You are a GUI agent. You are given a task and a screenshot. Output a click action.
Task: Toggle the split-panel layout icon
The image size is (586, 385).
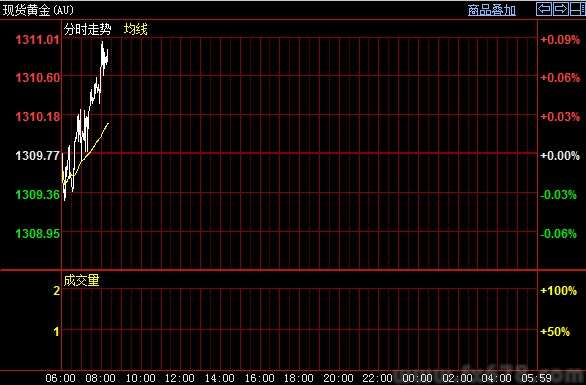(x=578, y=9)
